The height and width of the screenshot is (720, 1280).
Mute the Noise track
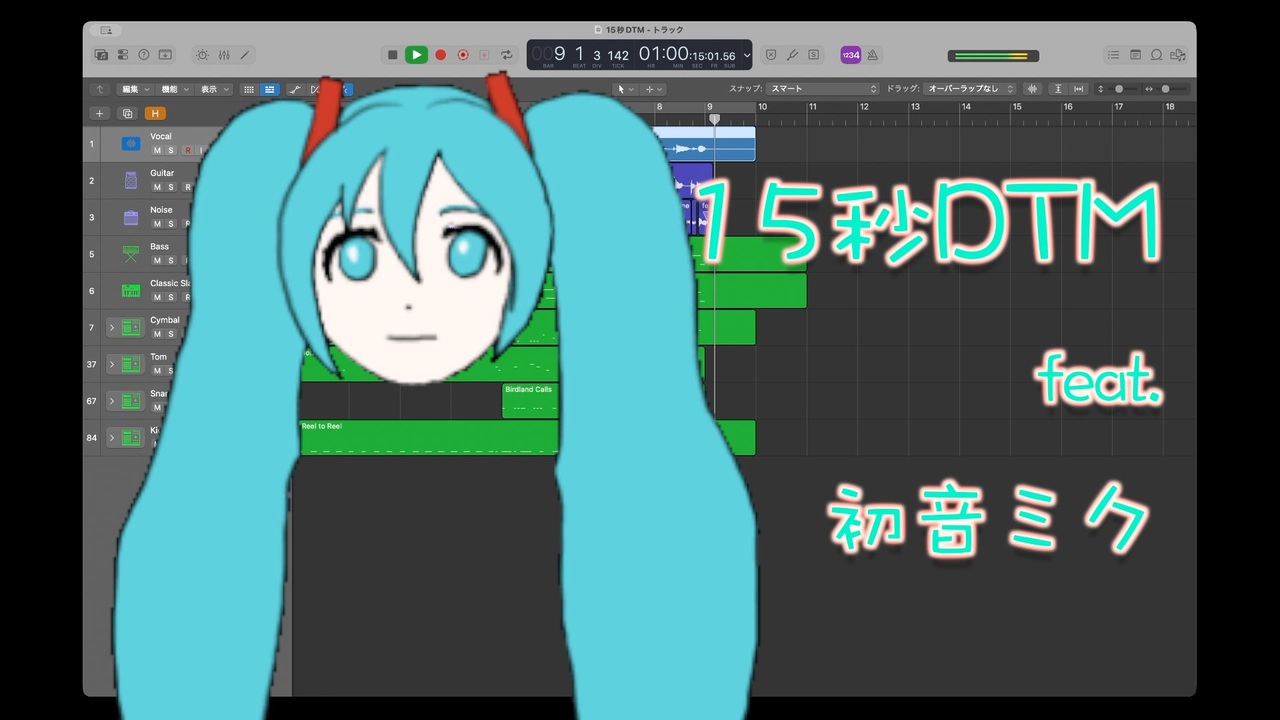coord(157,224)
